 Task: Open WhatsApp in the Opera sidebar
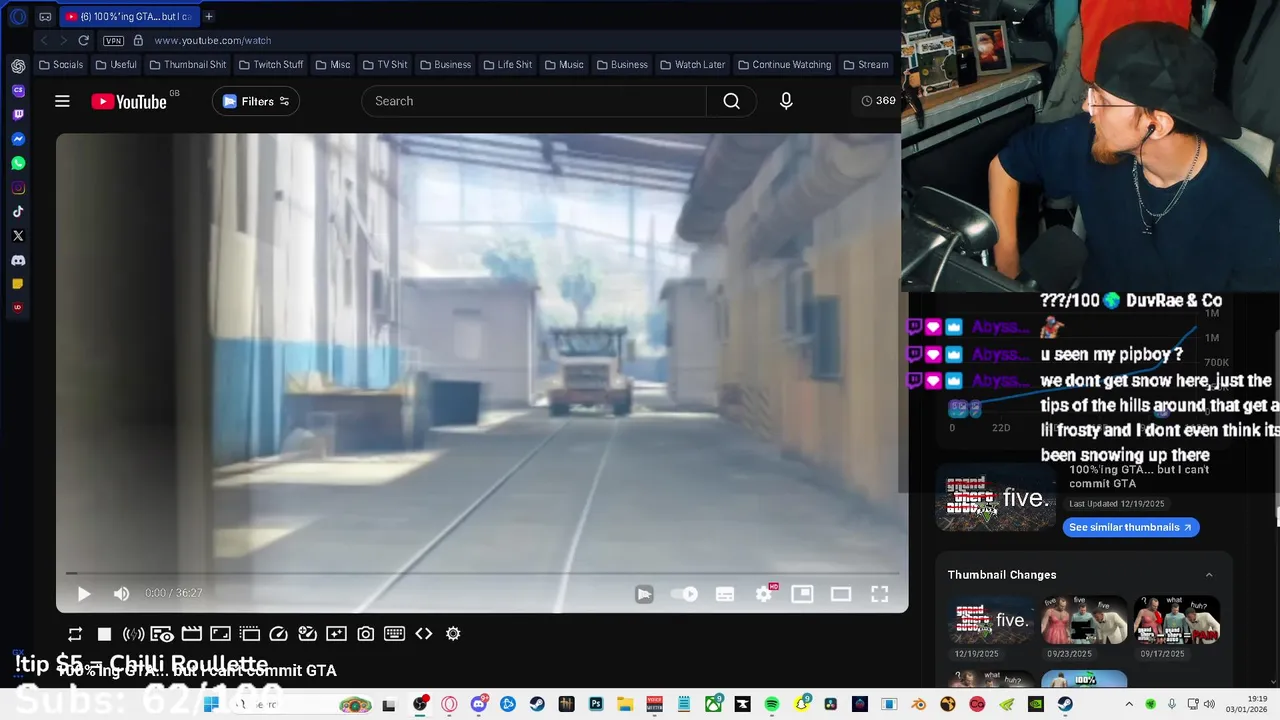(x=18, y=163)
